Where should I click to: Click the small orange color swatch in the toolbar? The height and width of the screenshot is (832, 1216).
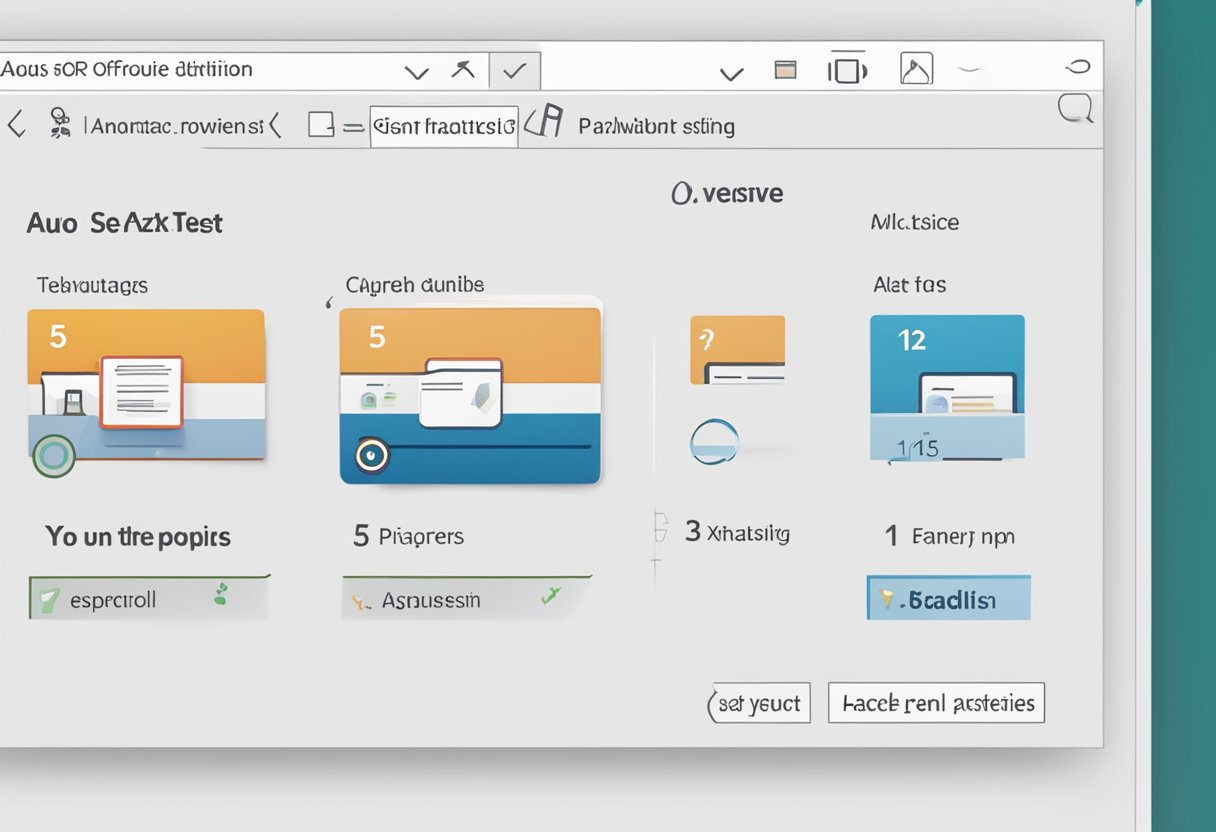coord(787,69)
